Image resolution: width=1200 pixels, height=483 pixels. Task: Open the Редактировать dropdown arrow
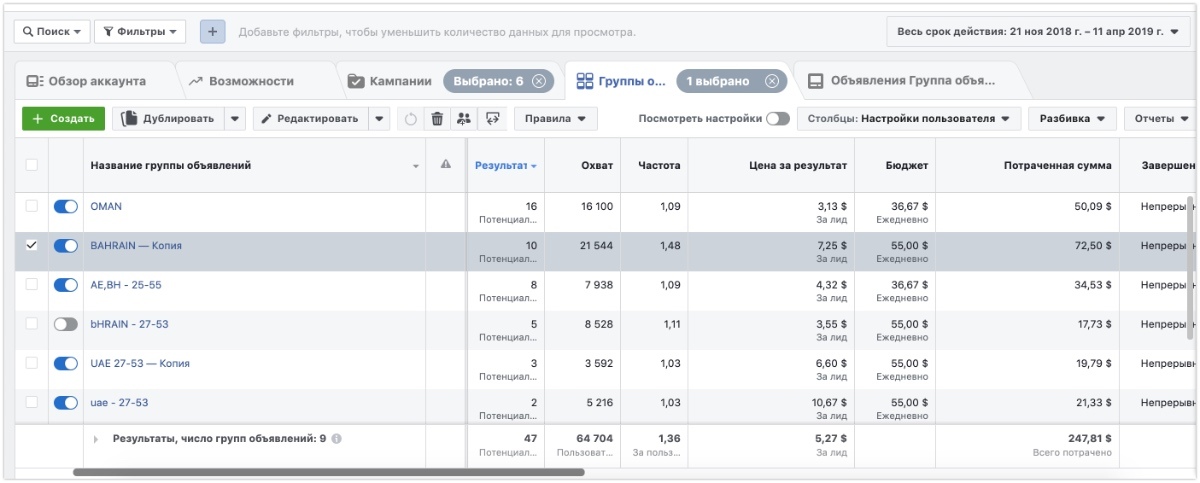(378, 119)
